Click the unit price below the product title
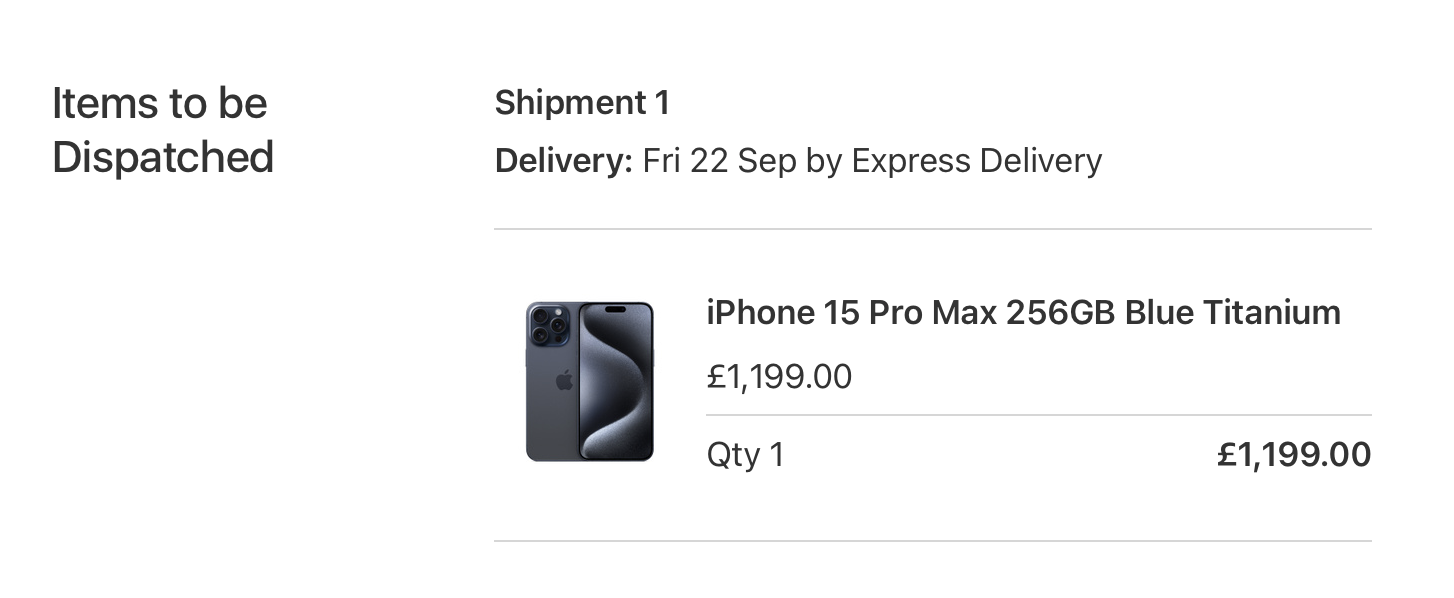The height and width of the screenshot is (598, 1454). point(779,377)
